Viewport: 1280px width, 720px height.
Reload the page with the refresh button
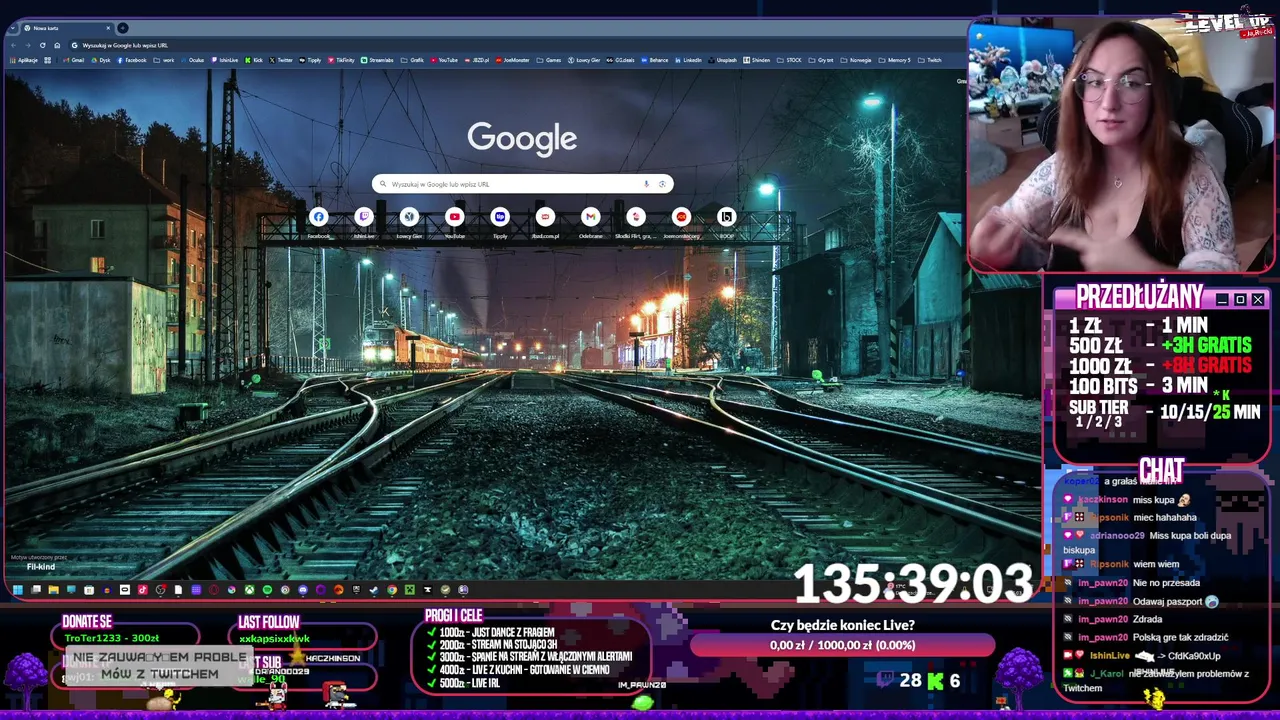pyautogui.click(x=42, y=45)
